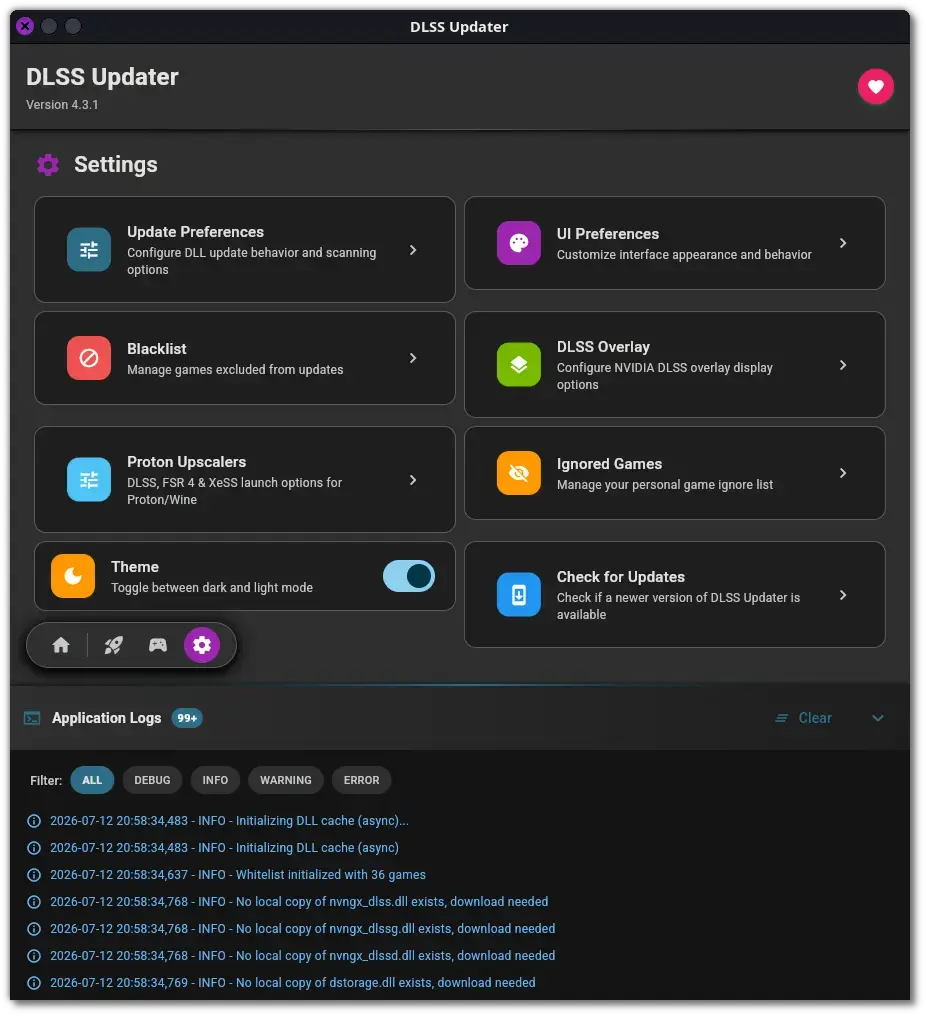Open the home navigation icon
The width and height of the screenshot is (926, 1016).
tap(61, 645)
